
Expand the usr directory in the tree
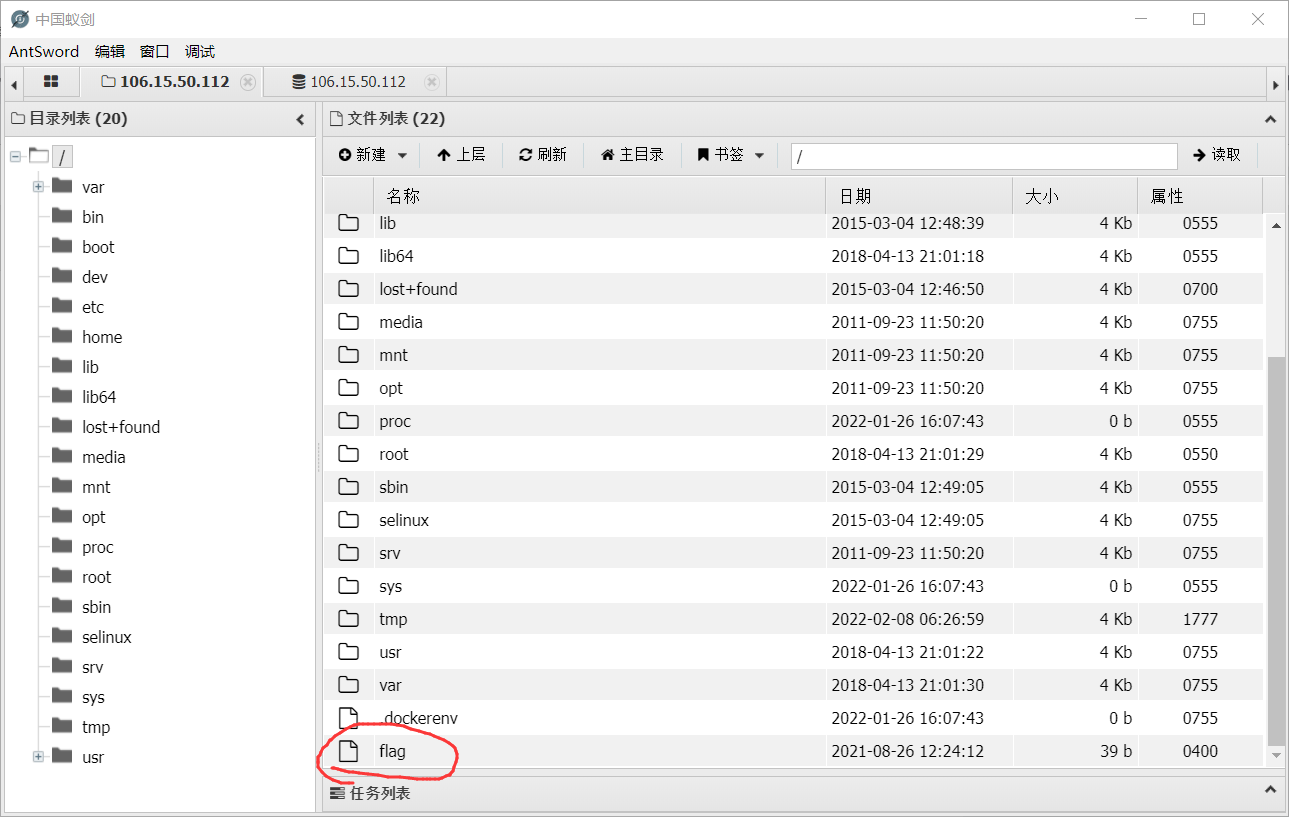click(37, 756)
